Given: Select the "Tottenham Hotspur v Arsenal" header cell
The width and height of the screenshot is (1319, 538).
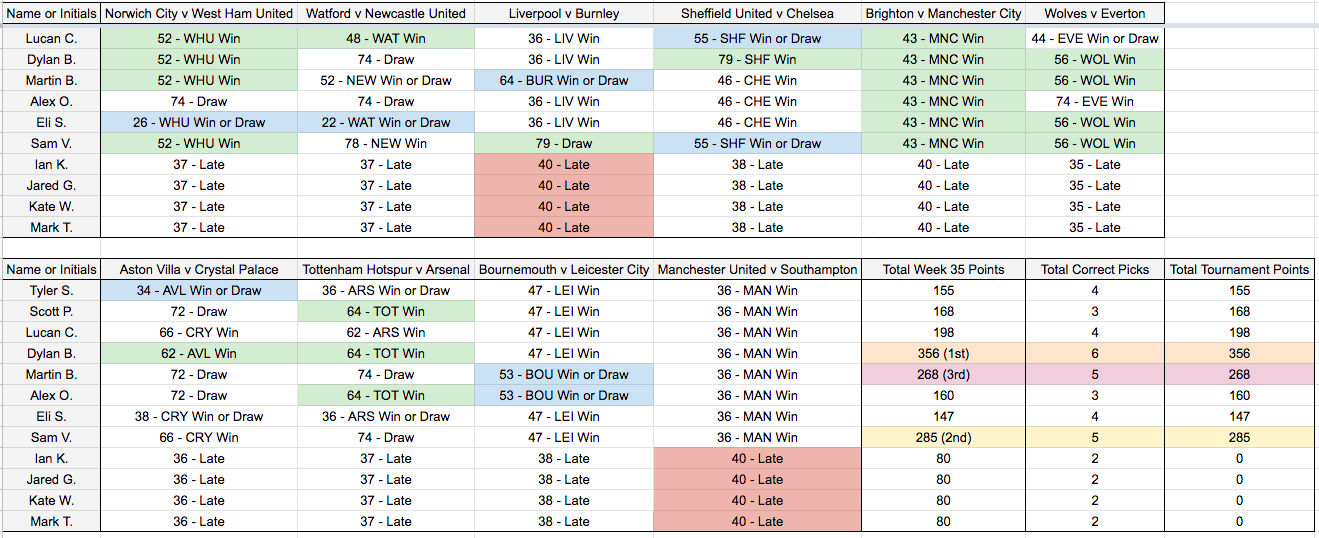Looking at the screenshot, I should click(386, 269).
